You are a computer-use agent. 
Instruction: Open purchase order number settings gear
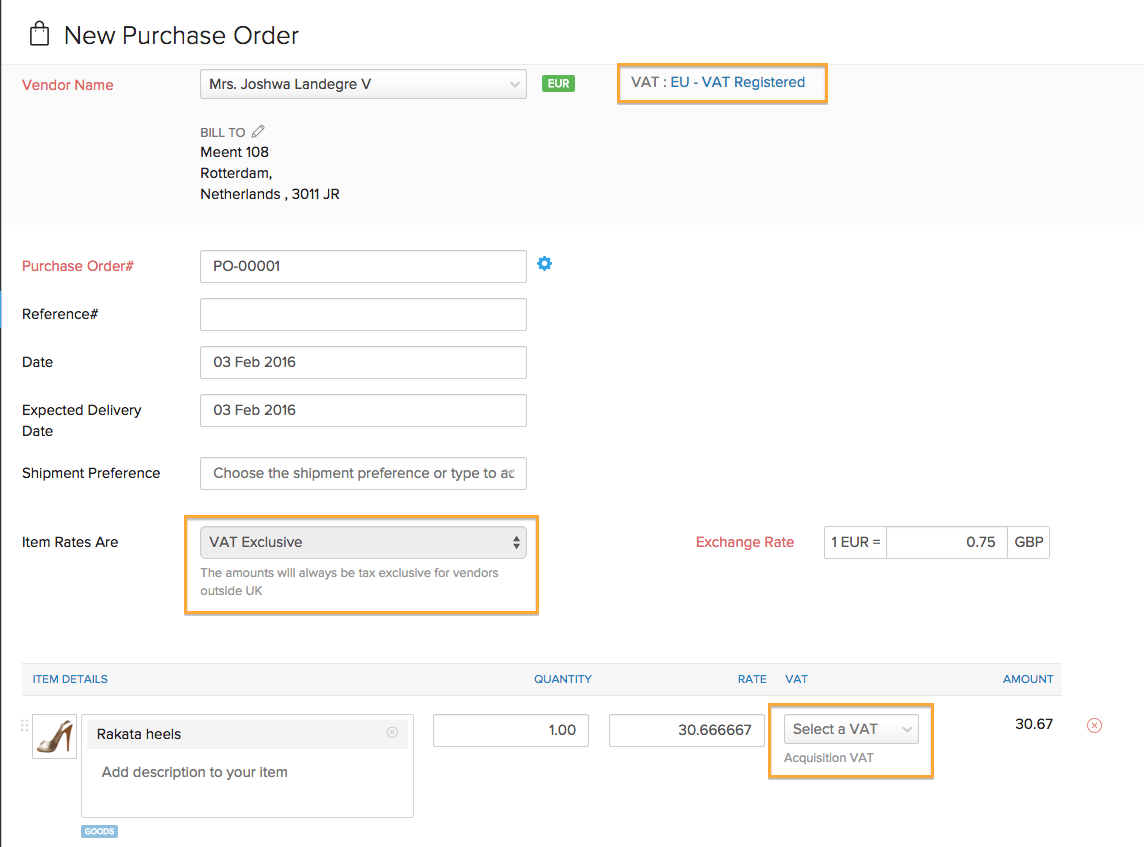click(x=544, y=264)
